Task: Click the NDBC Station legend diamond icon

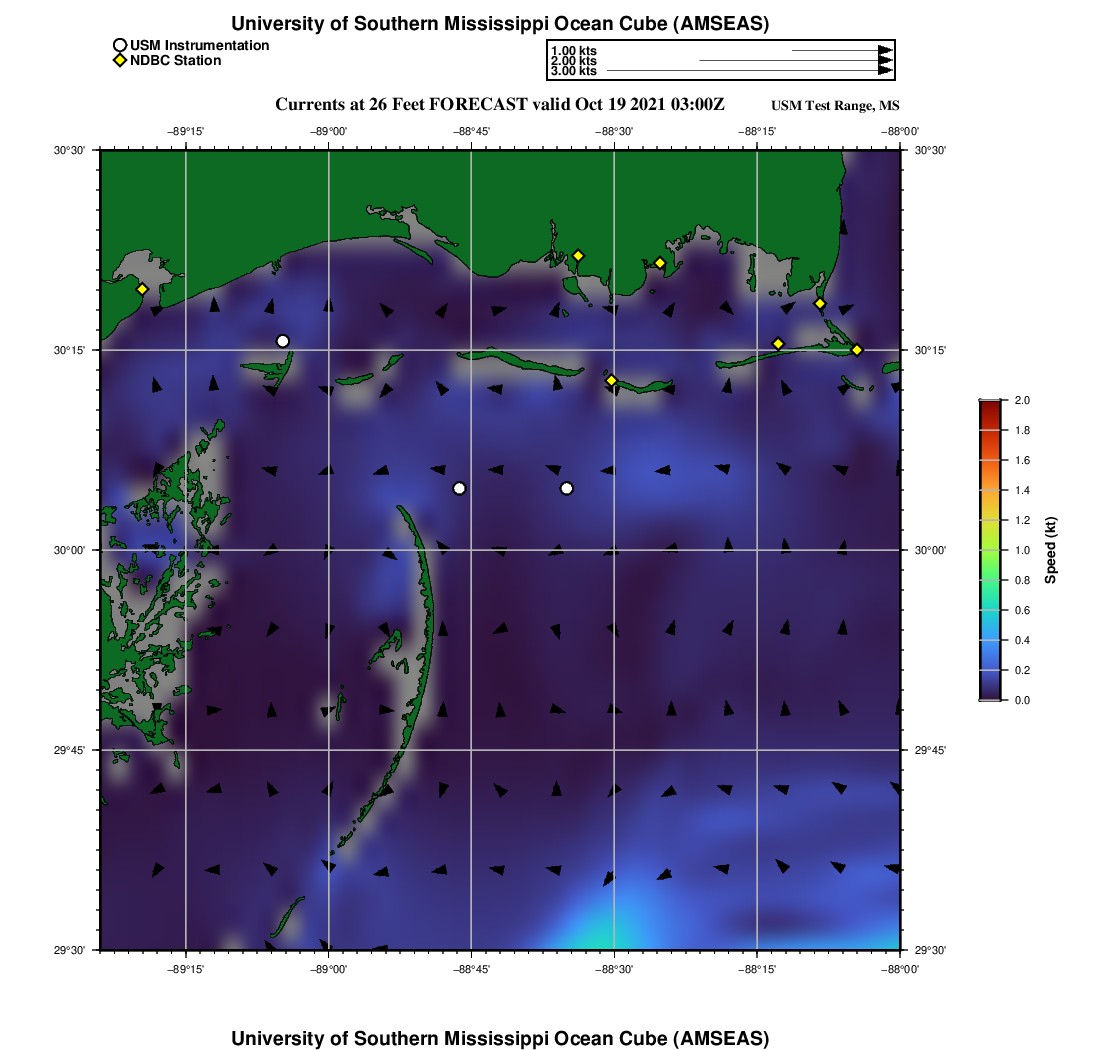Action: coord(120,61)
